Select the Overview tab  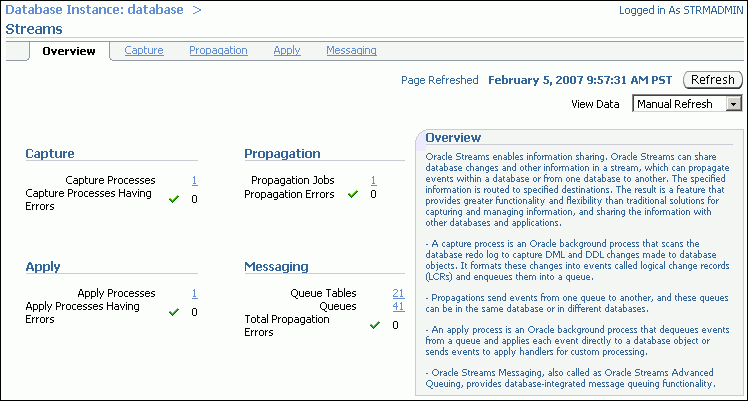click(69, 51)
